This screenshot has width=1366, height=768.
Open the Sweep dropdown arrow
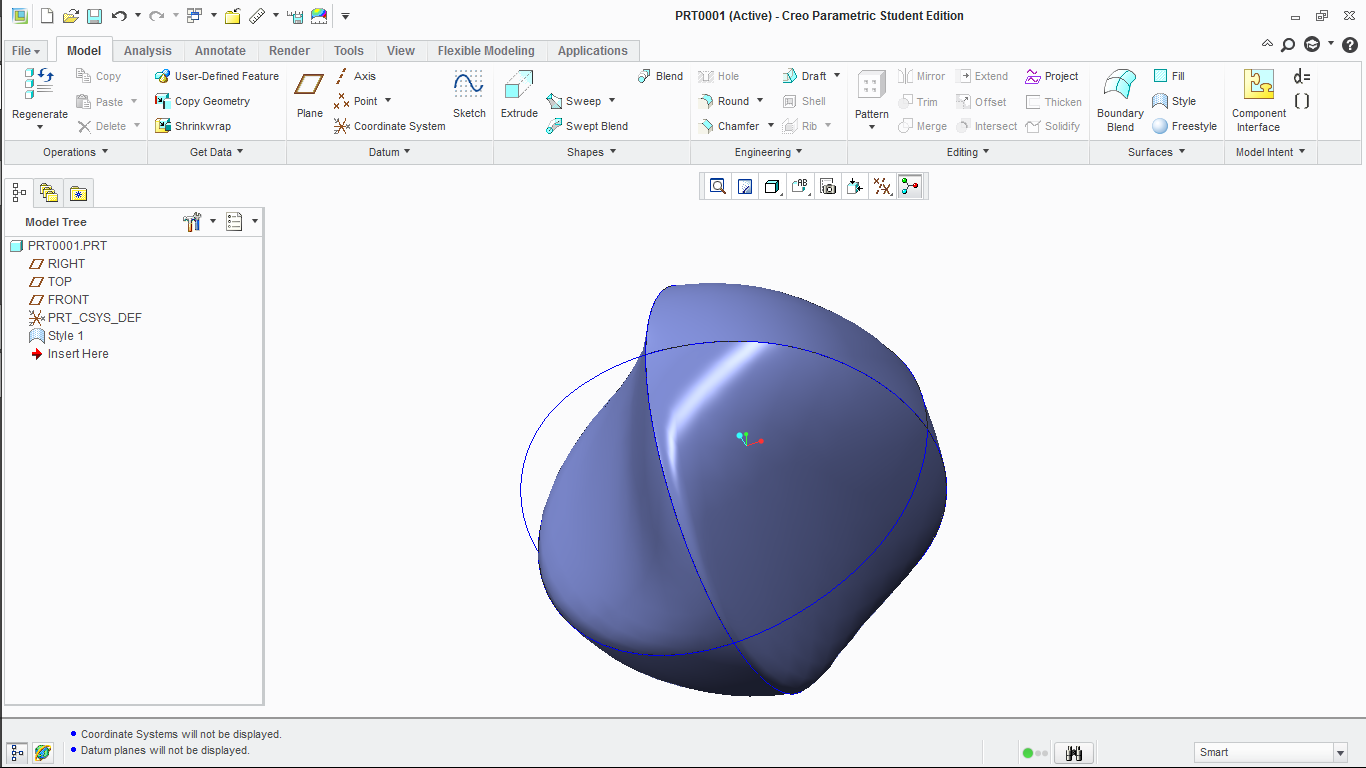point(612,101)
